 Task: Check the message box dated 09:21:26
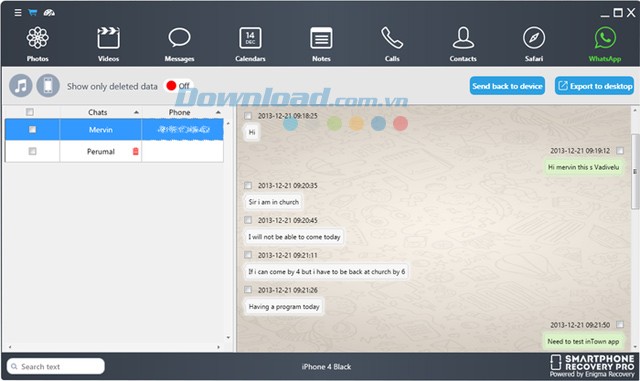point(248,290)
